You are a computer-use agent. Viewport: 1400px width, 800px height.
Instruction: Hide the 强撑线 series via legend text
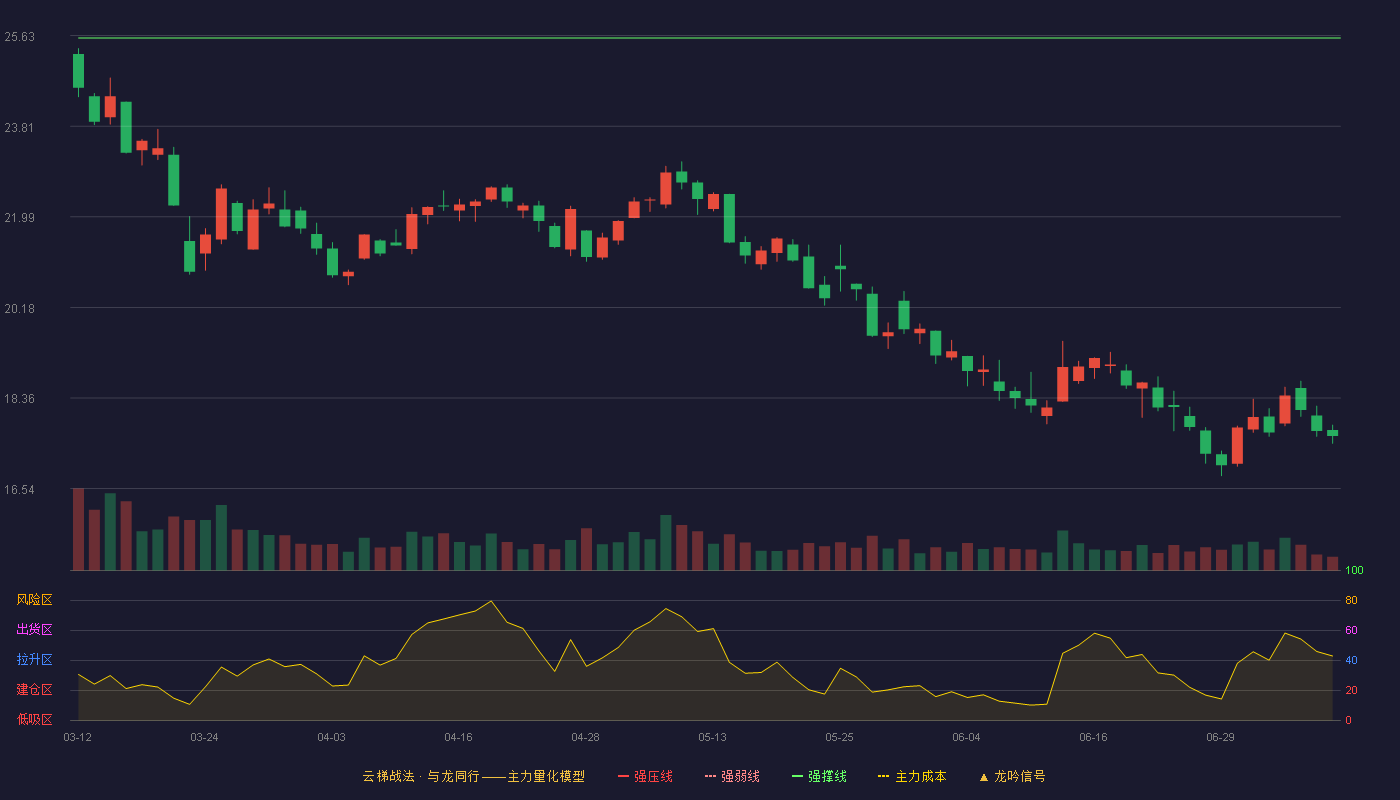tap(827, 776)
